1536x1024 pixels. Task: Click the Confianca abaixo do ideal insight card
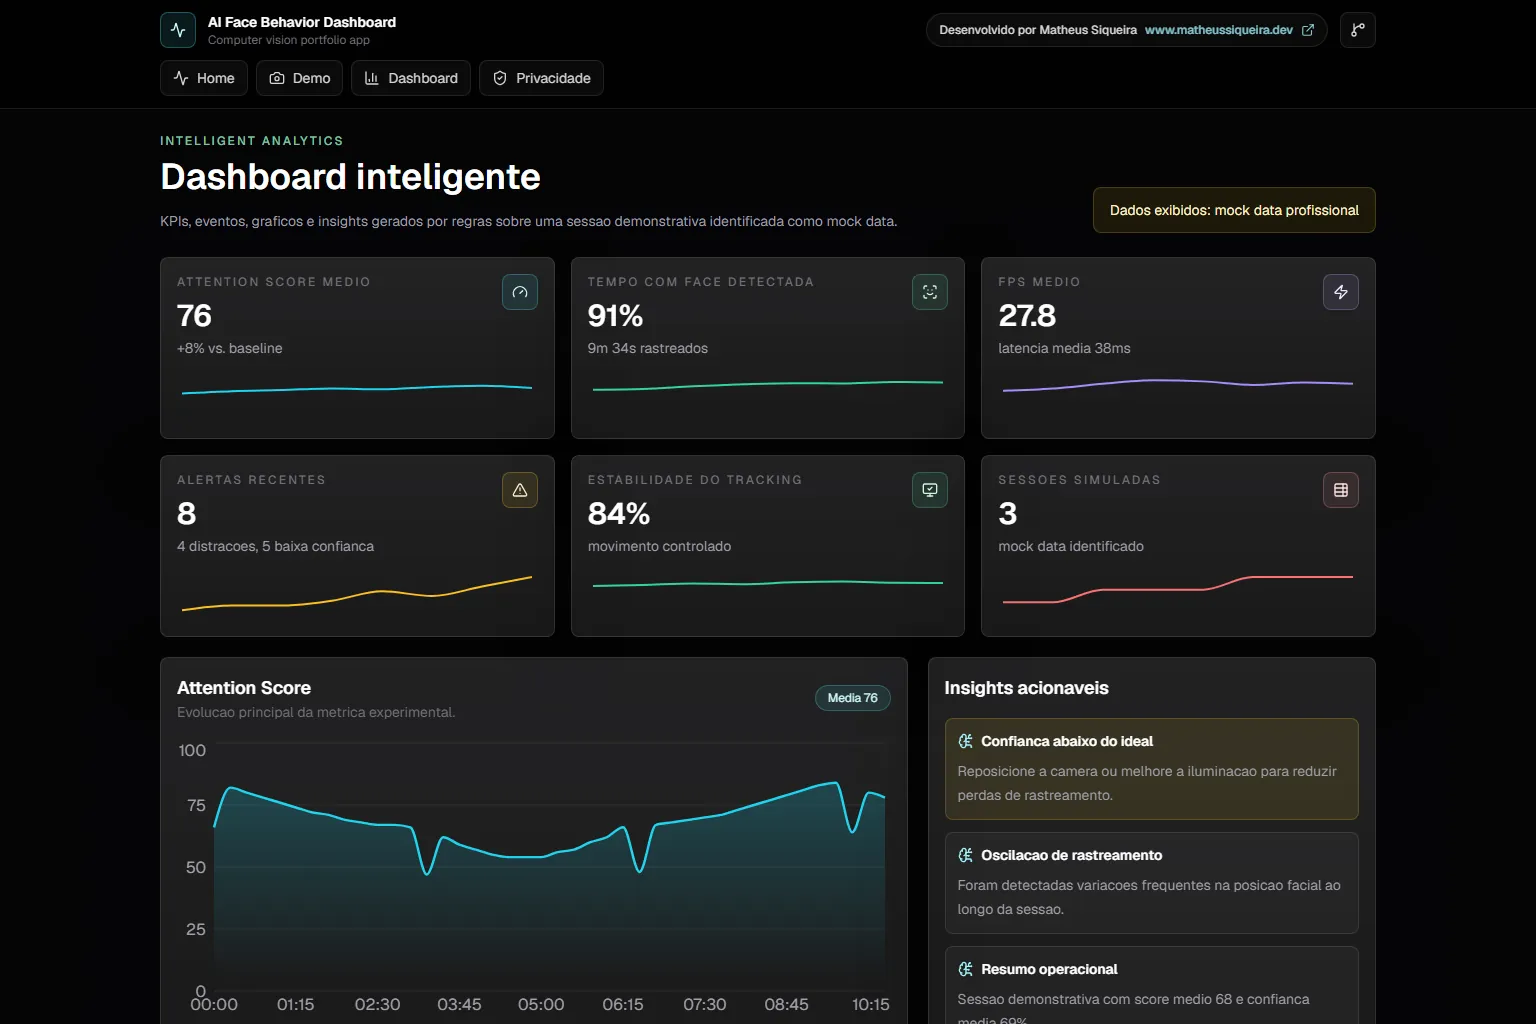click(x=1152, y=769)
